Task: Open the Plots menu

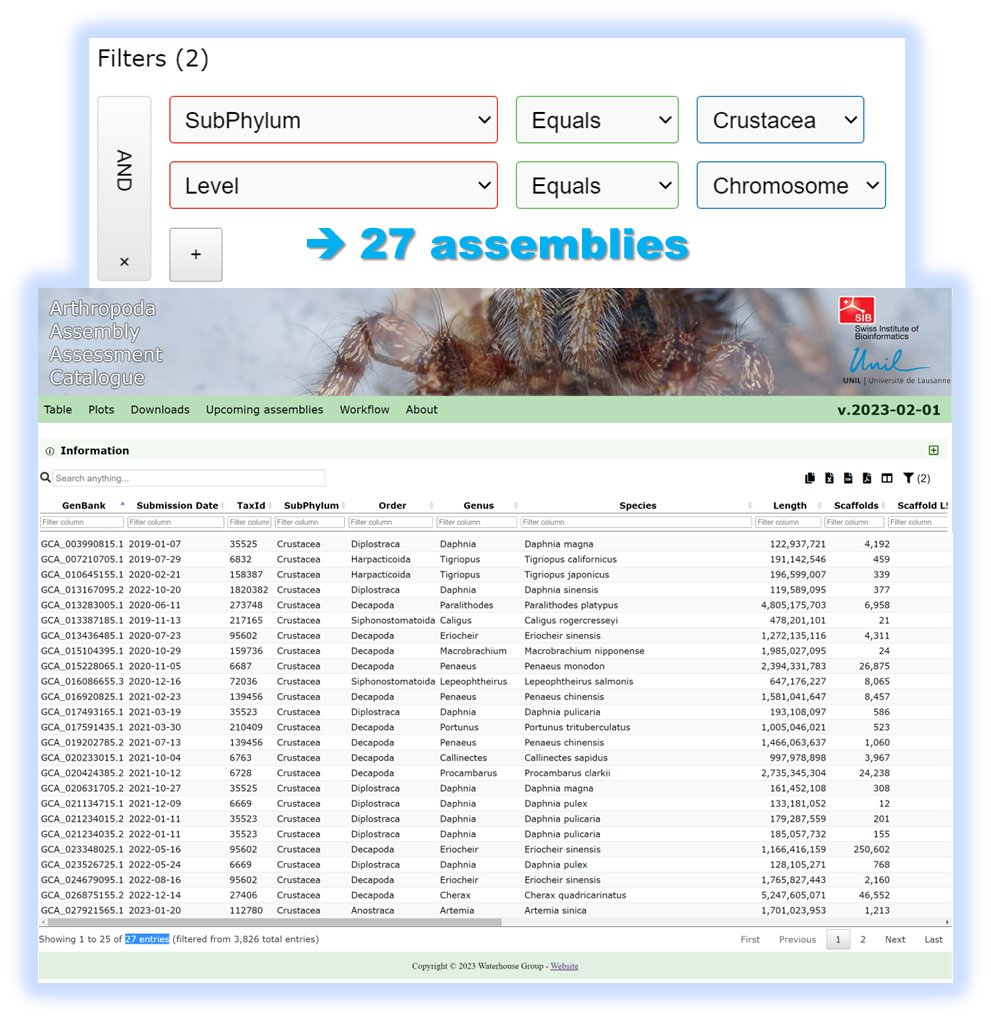Action: [101, 410]
